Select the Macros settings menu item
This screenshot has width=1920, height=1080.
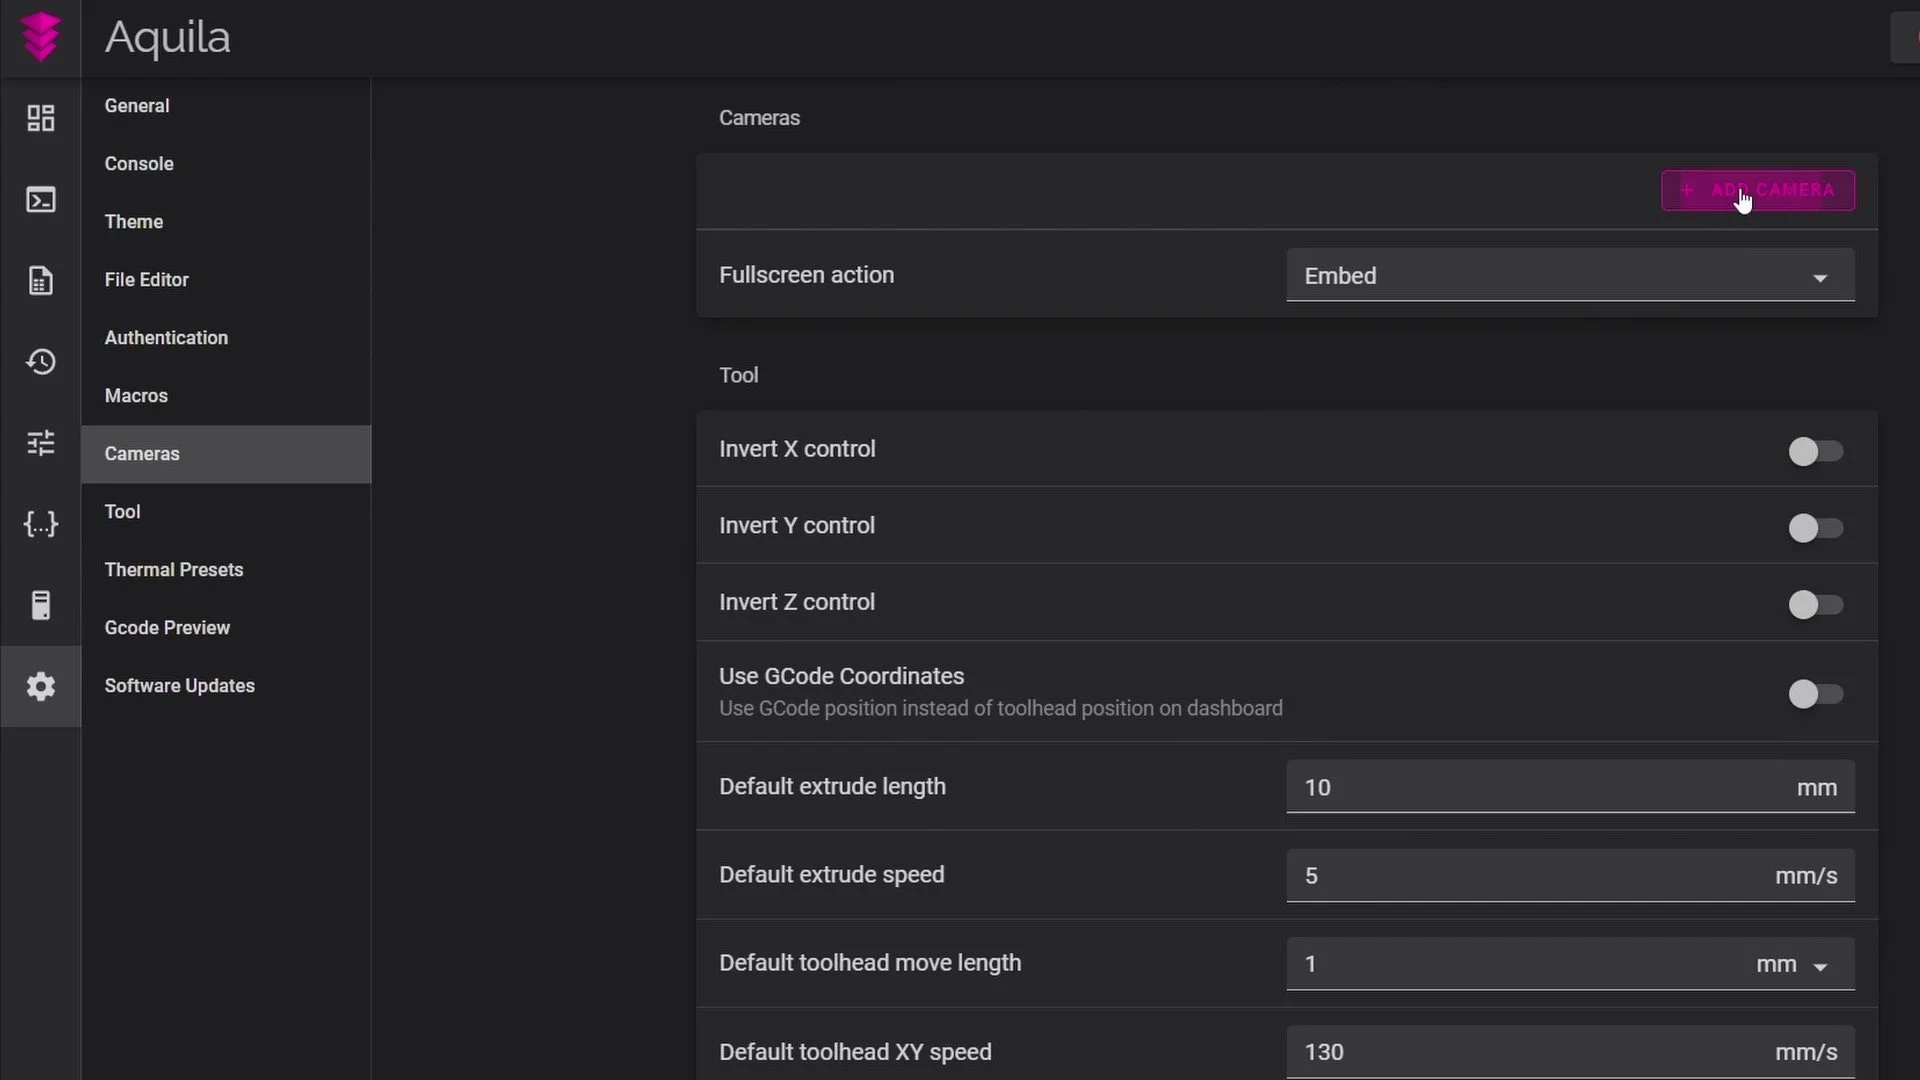pyautogui.click(x=136, y=396)
